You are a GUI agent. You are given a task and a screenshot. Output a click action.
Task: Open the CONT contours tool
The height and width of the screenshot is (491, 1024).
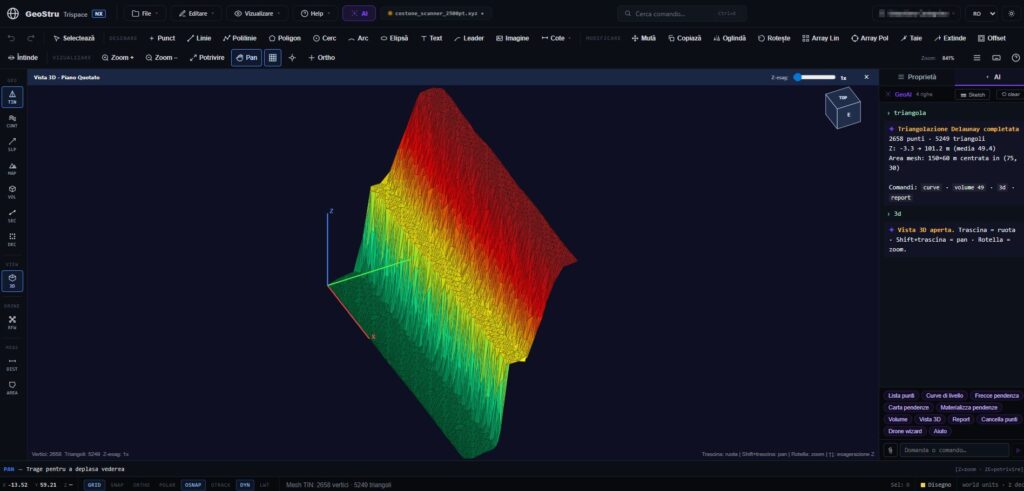12,121
